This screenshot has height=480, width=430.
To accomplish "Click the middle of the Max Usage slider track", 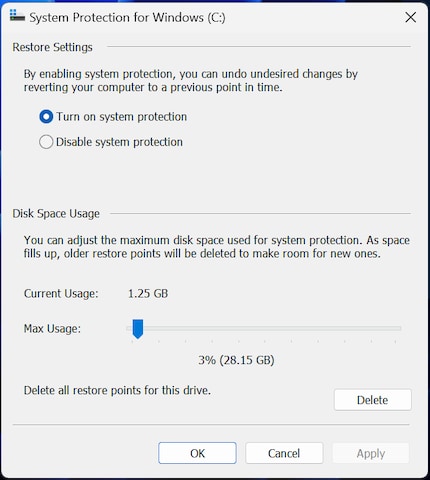I will tap(264, 328).
